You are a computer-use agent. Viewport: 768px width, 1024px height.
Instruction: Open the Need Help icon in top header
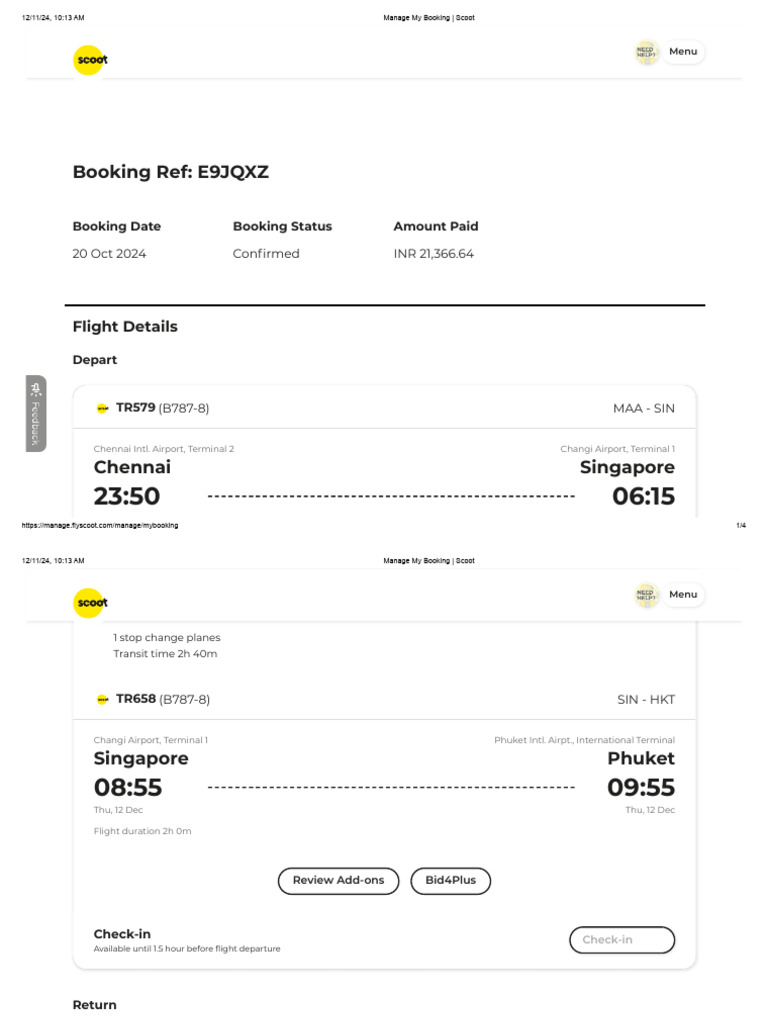pyautogui.click(x=646, y=52)
